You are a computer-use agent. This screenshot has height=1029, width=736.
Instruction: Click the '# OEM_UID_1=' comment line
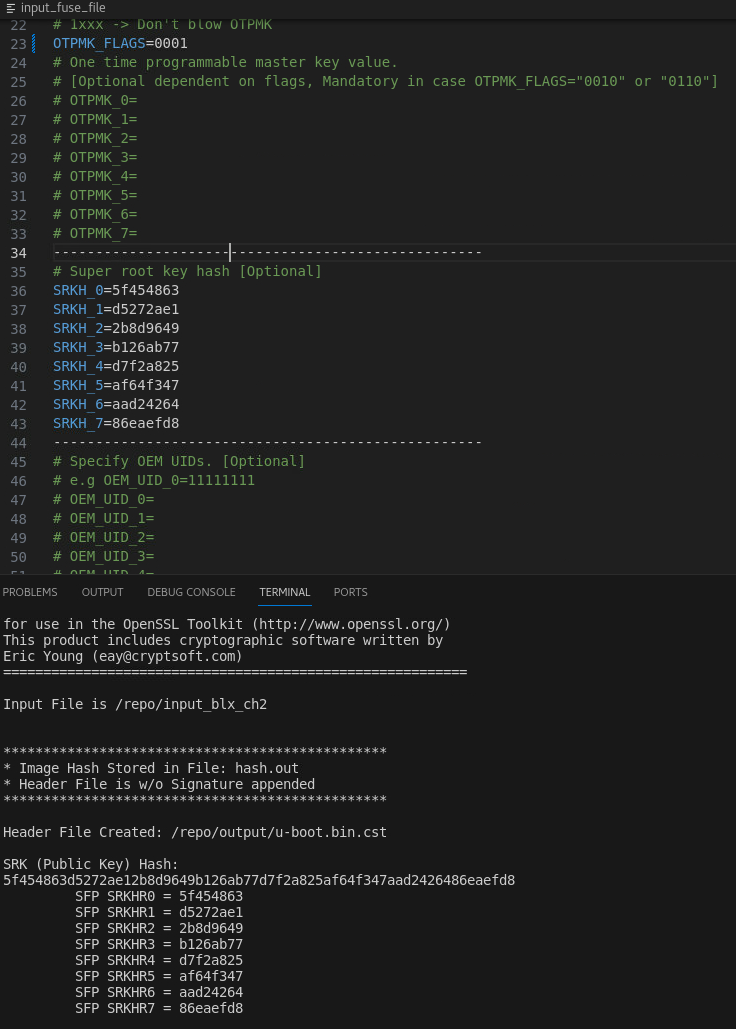(104, 518)
